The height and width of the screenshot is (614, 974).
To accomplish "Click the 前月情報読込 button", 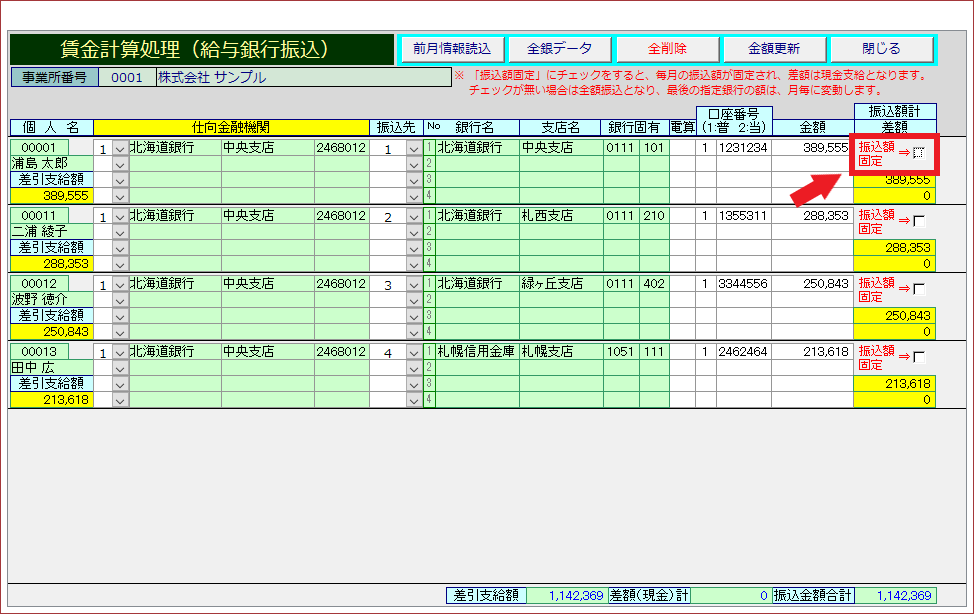I will tap(452, 49).
